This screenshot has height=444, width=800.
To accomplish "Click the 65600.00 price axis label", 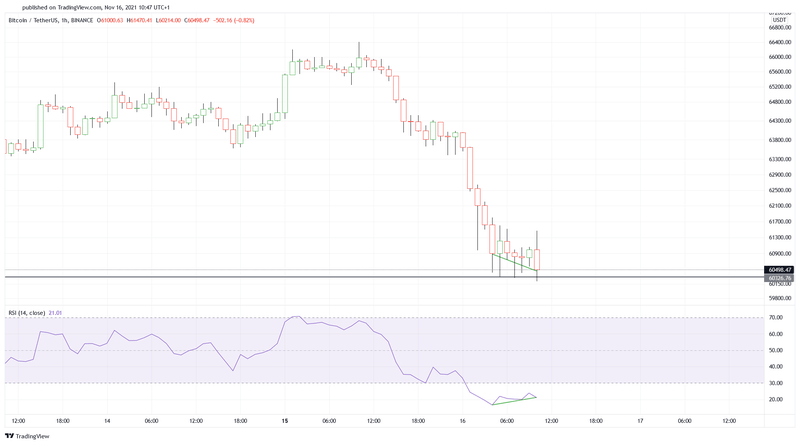I will pyautogui.click(x=780, y=72).
